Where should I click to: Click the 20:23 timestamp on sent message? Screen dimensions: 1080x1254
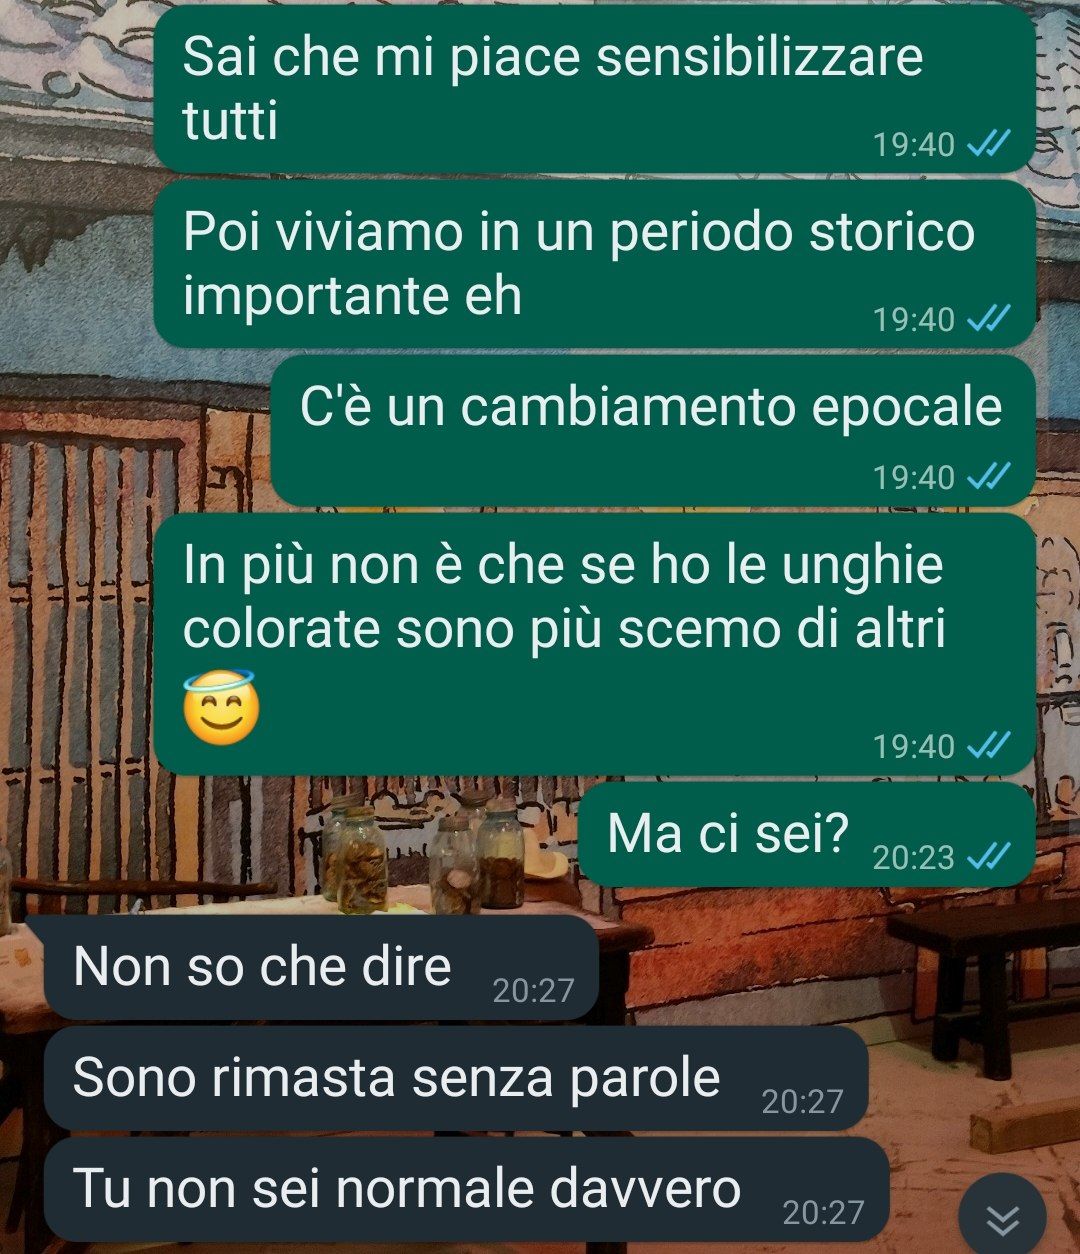[x=913, y=857]
